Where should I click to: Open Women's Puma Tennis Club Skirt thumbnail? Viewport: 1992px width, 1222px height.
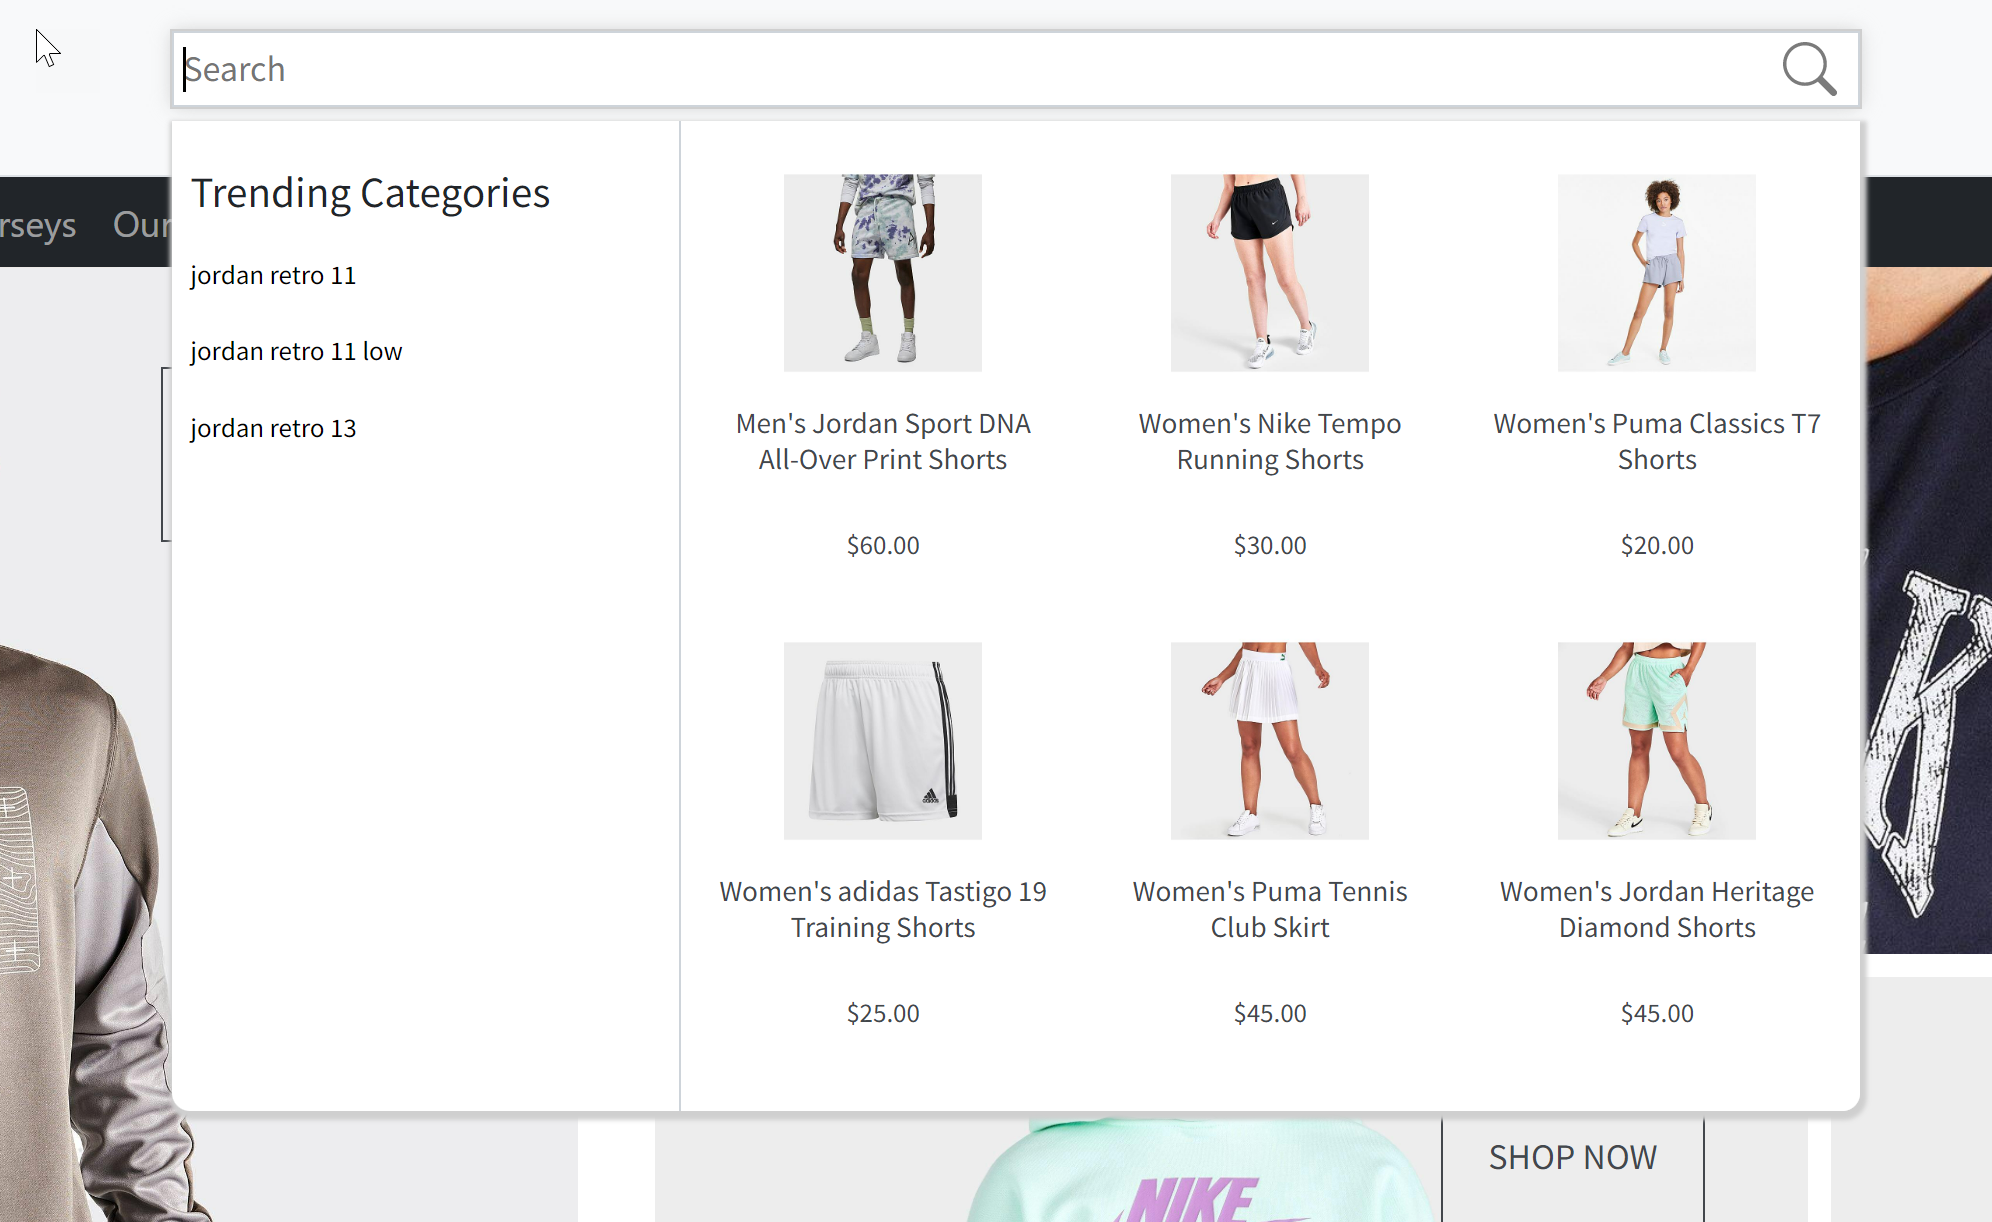[x=1270, y=741]
